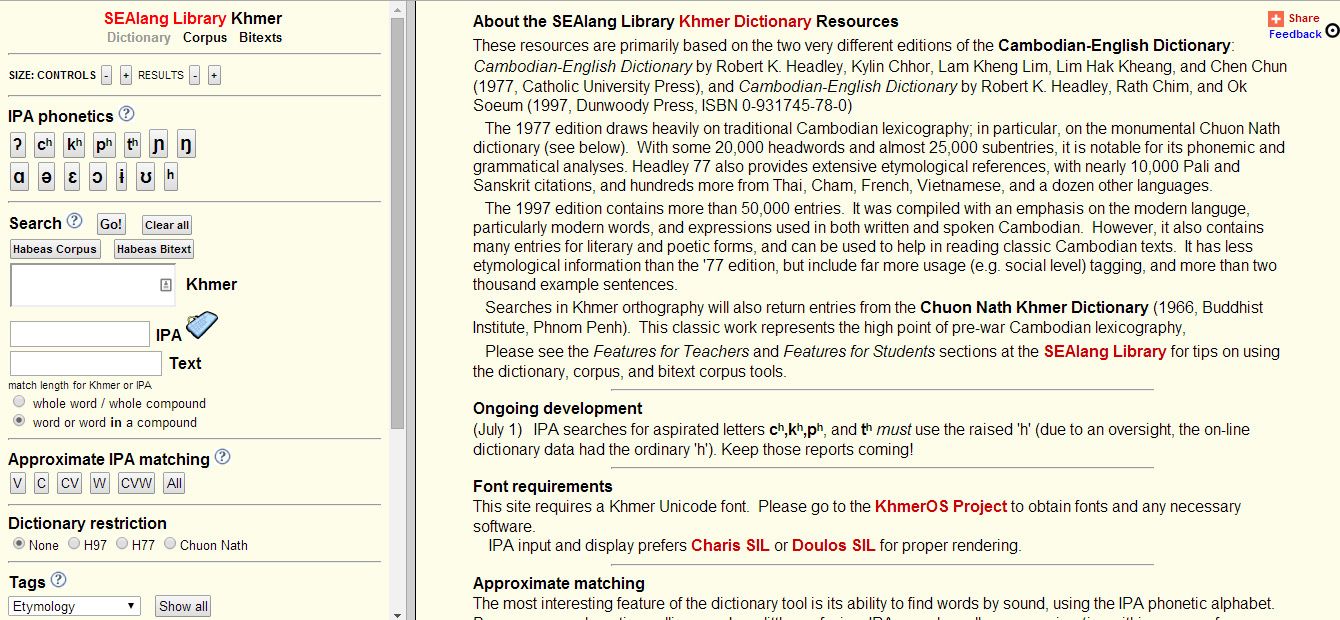This screenshot has height=620, width=1340.
Task: Apply C approximate matching
Action: (x=41, y=484)
